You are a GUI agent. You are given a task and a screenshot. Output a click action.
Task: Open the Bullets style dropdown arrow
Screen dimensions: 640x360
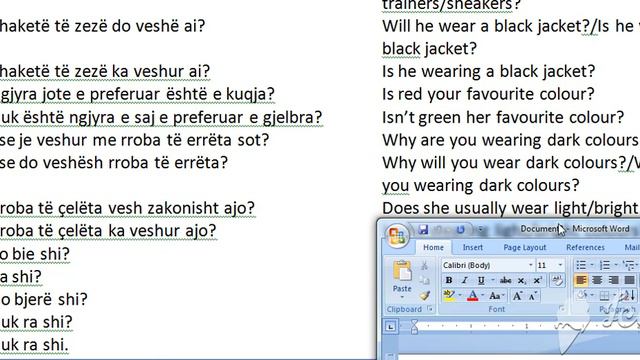[x=592, y=265]
